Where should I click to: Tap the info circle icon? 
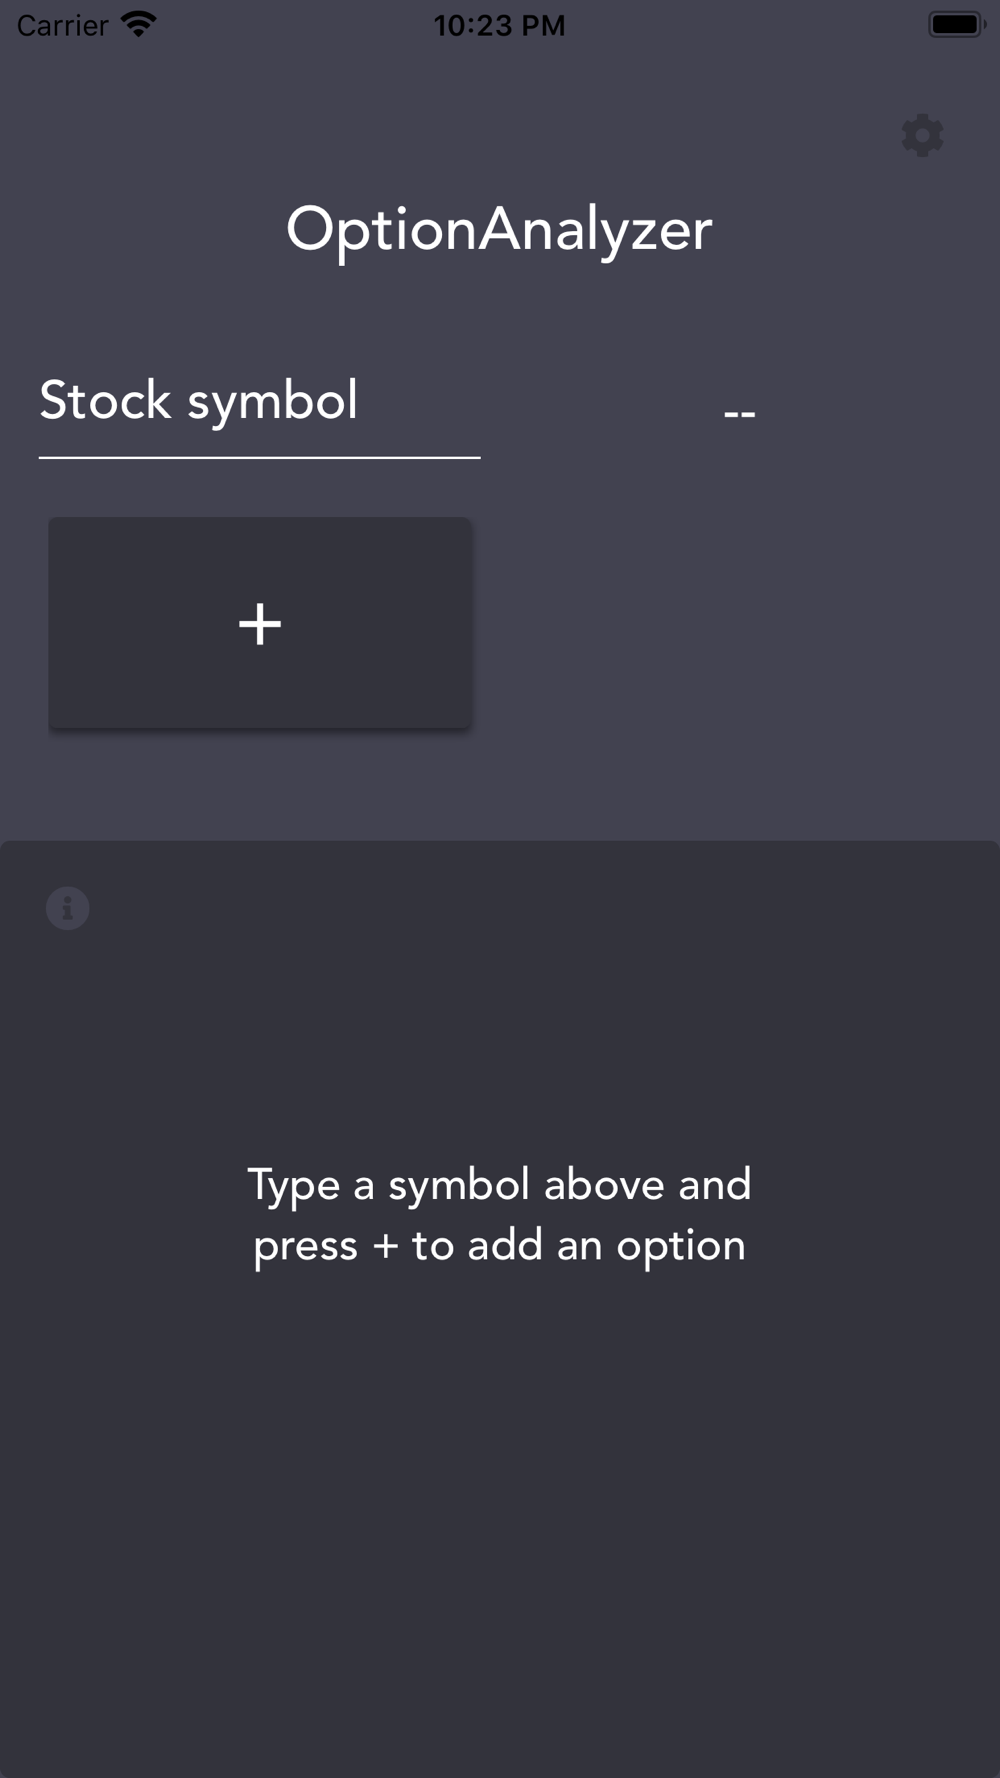pos(68,908)
